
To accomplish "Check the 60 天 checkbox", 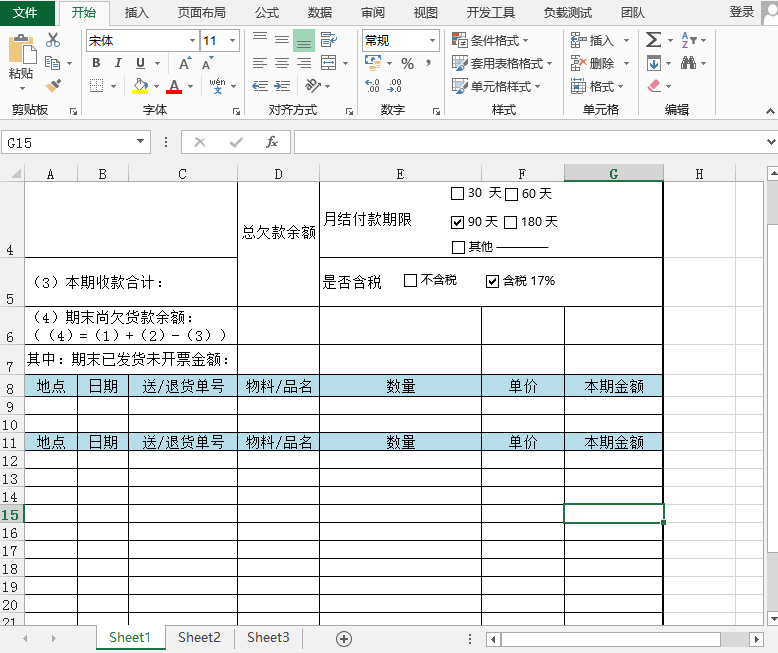I will coord(511,194).
